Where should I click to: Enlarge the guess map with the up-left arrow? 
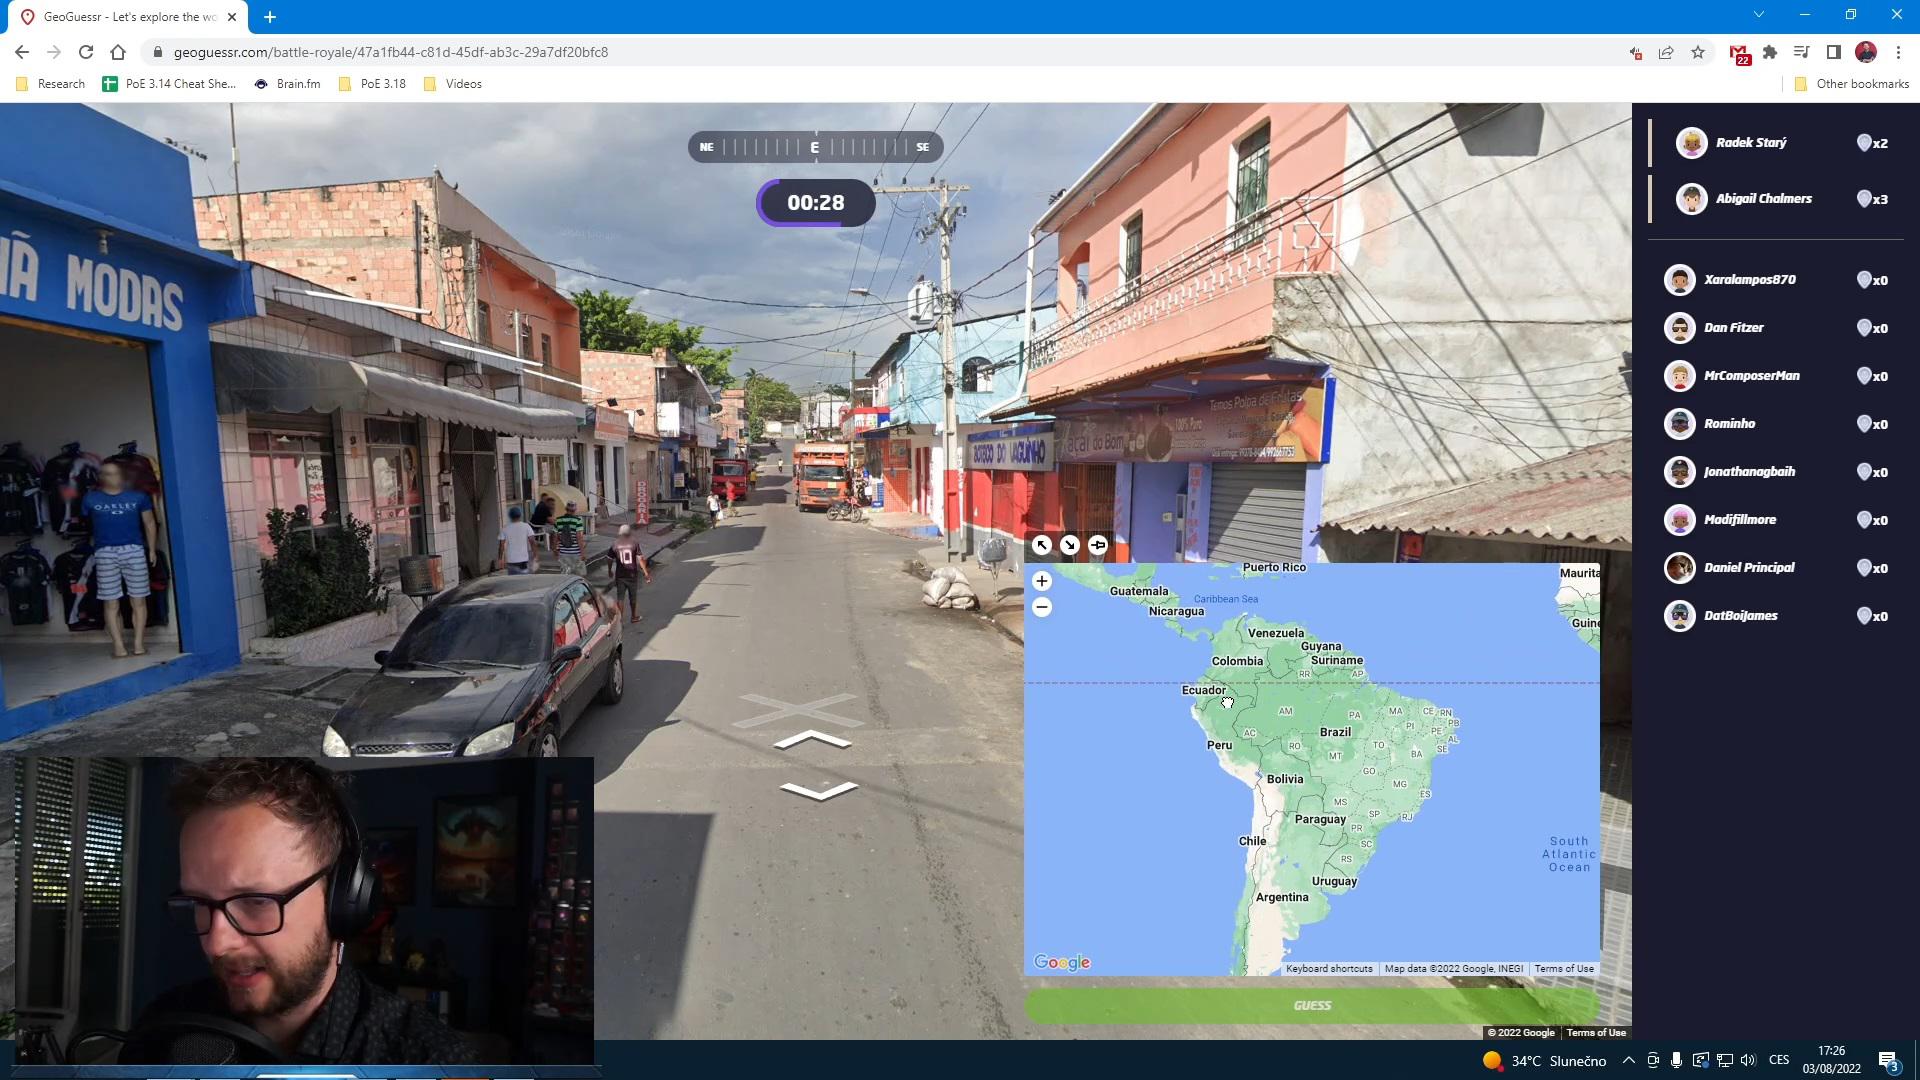click(1041, 545)
